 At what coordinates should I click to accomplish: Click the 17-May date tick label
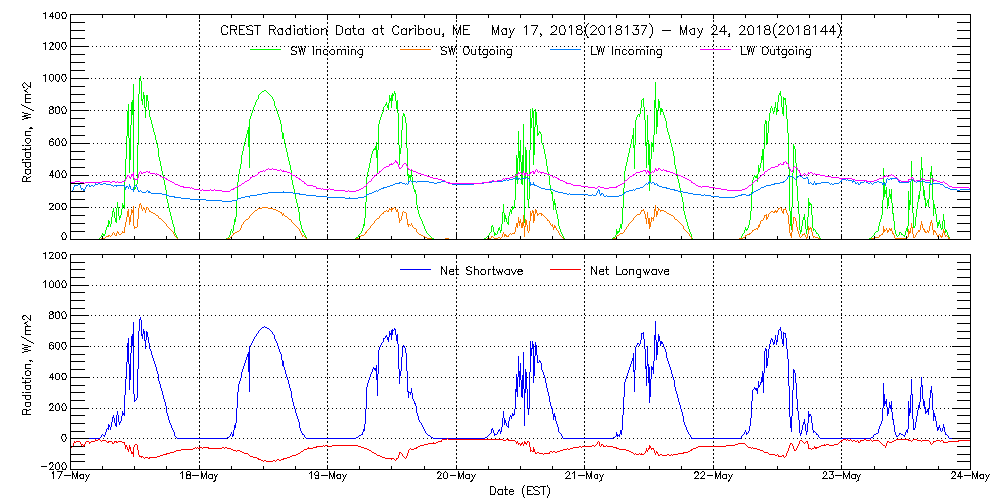[x=71, y=476]
